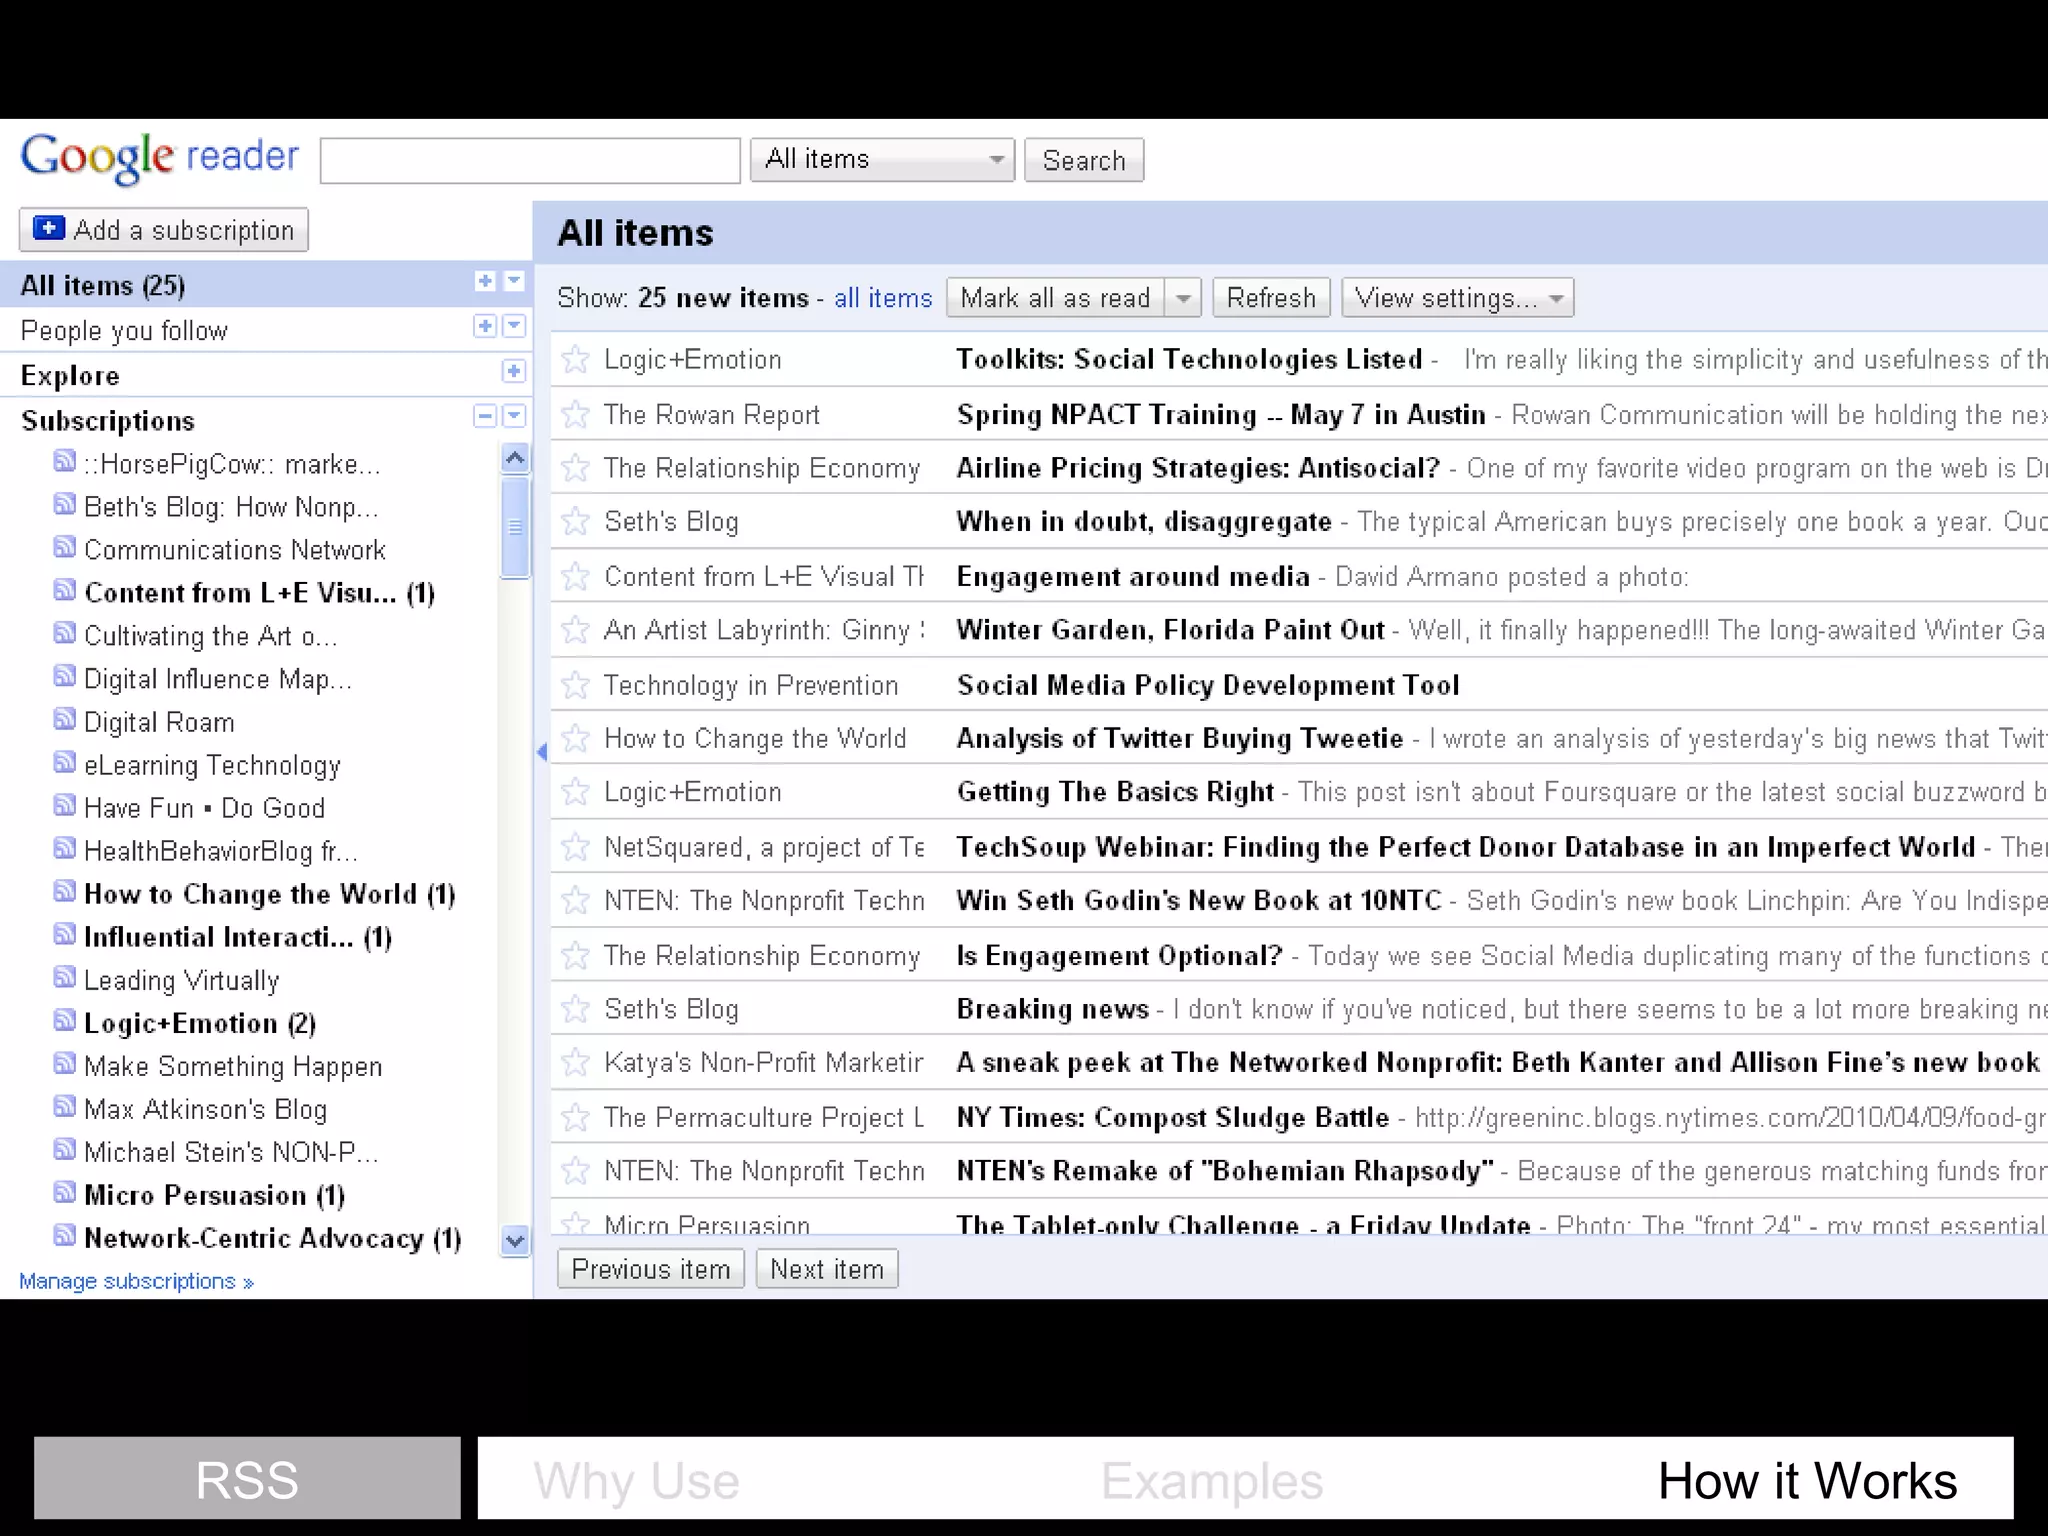Collapse sidebar with the blue arrow handle
Screen dimensions: 2048x1536
pyautogui.click(x=542, y=752)
